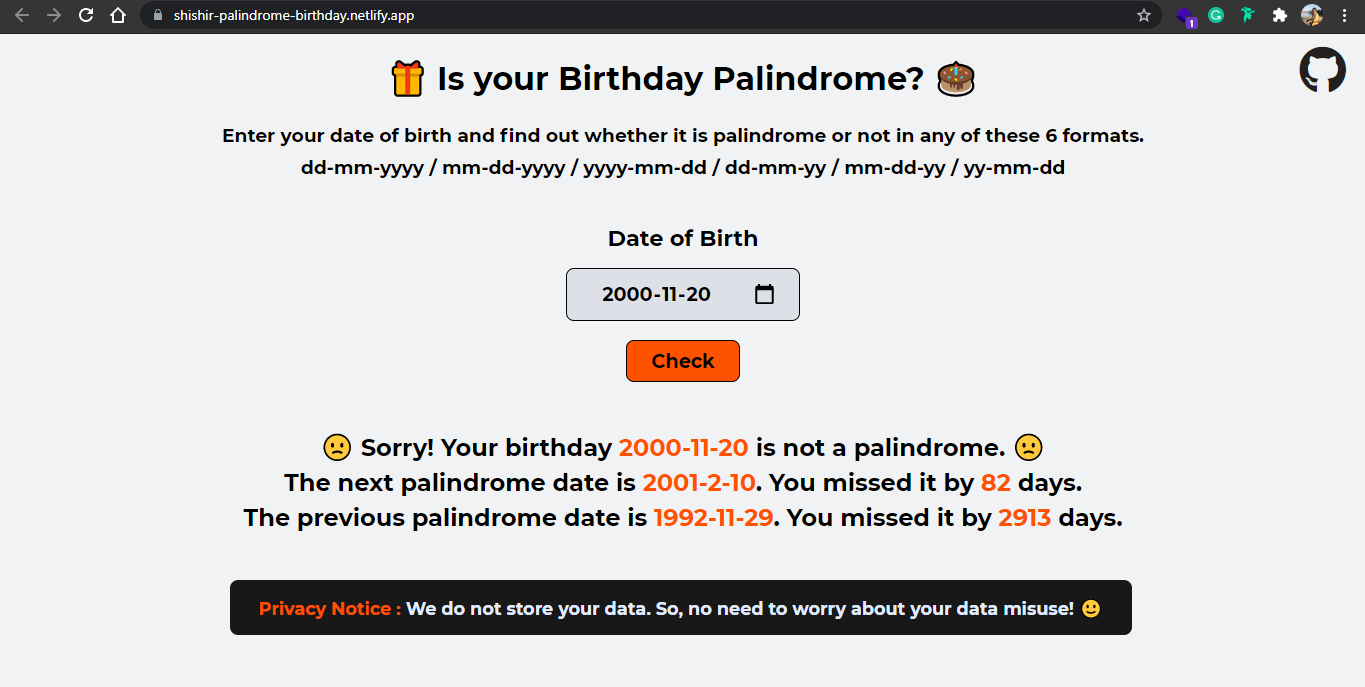Click the browser back arrow
1365x687 pixels.
click(x=21, y=15)
